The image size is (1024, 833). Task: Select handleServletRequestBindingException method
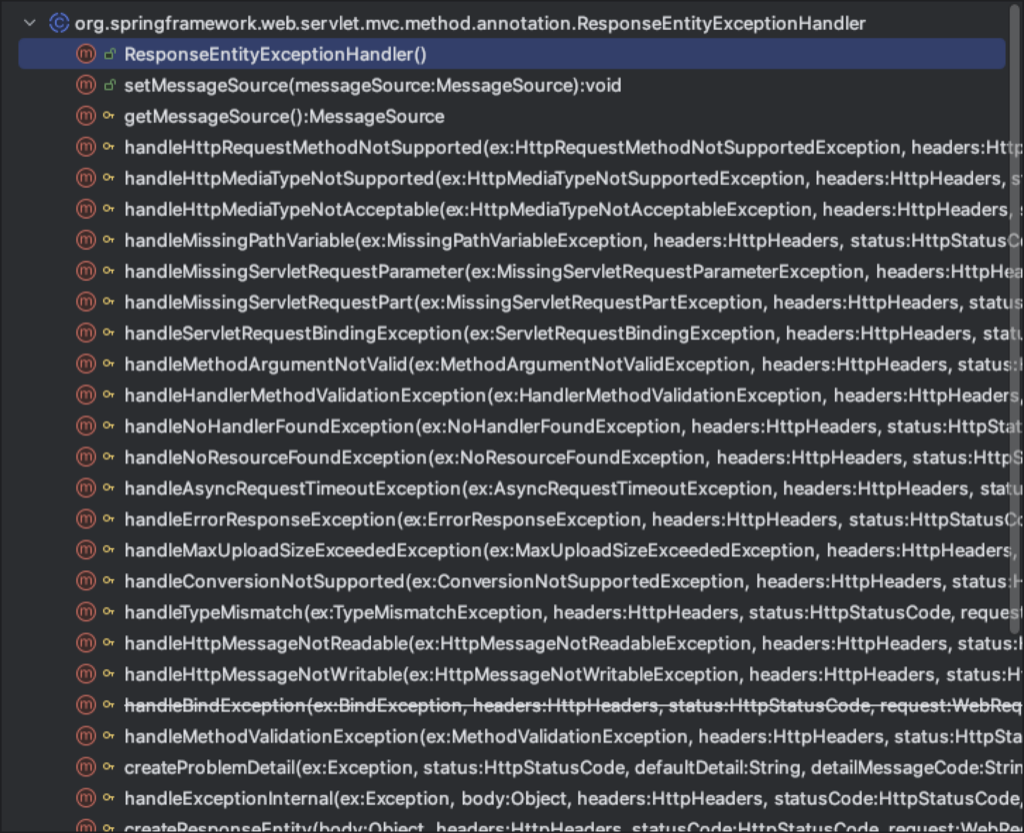[x=512, y=333]
